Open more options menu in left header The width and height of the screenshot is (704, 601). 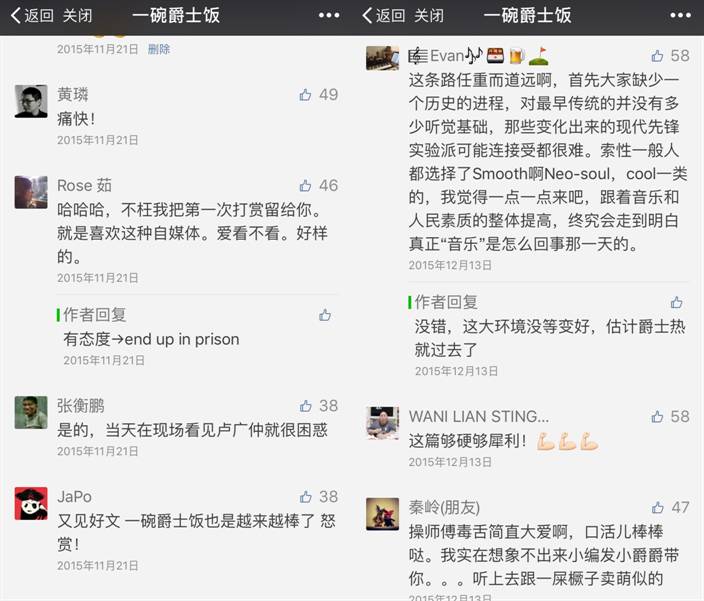pyautogui.click(x=329, y=16)
